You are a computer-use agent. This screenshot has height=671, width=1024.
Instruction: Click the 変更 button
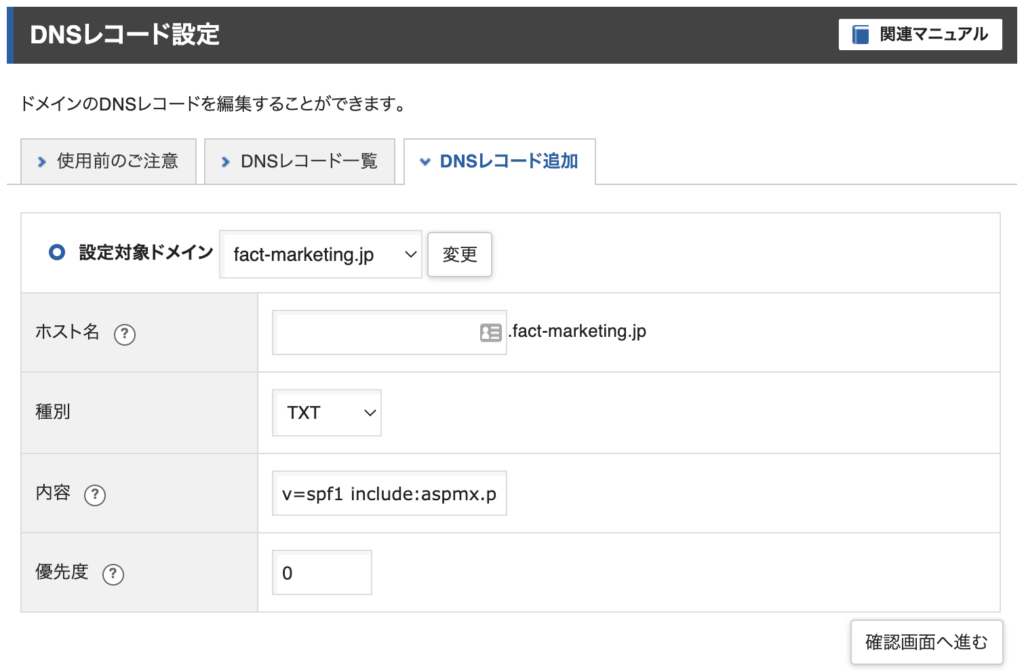459,254
